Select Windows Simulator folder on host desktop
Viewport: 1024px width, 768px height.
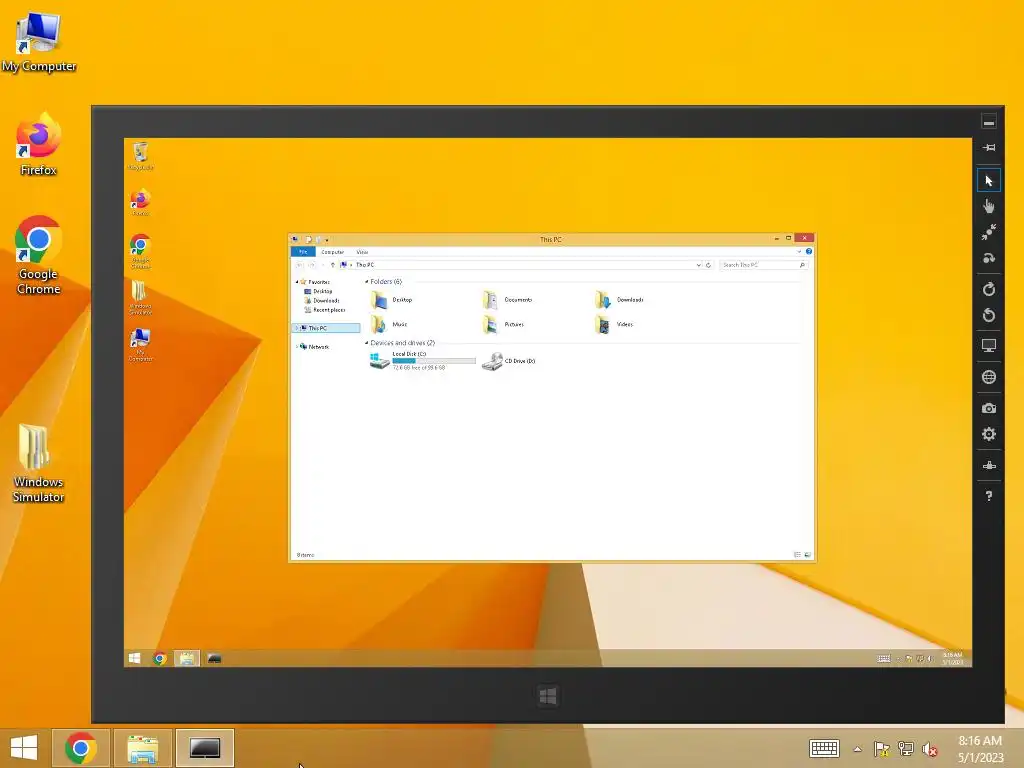(x=39, y=463)
